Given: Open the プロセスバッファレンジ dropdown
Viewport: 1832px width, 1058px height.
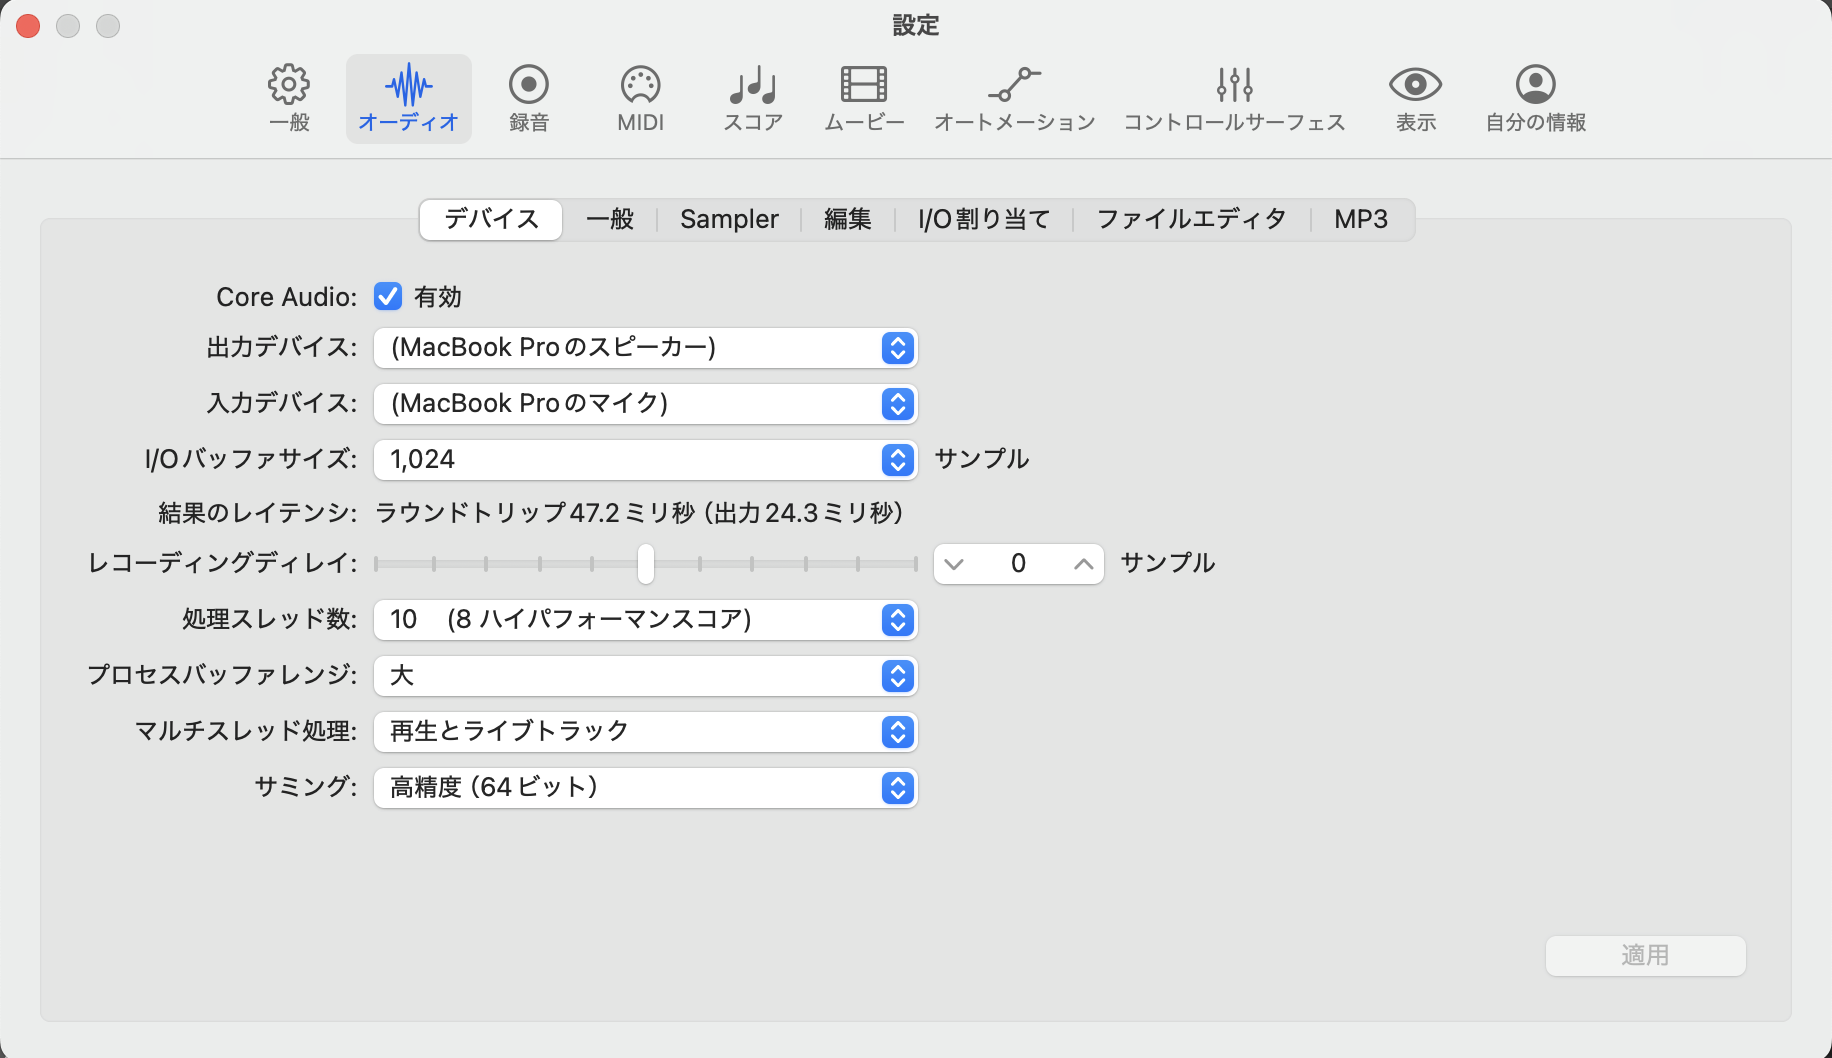Looking at the screenshot, I should 646,676.
